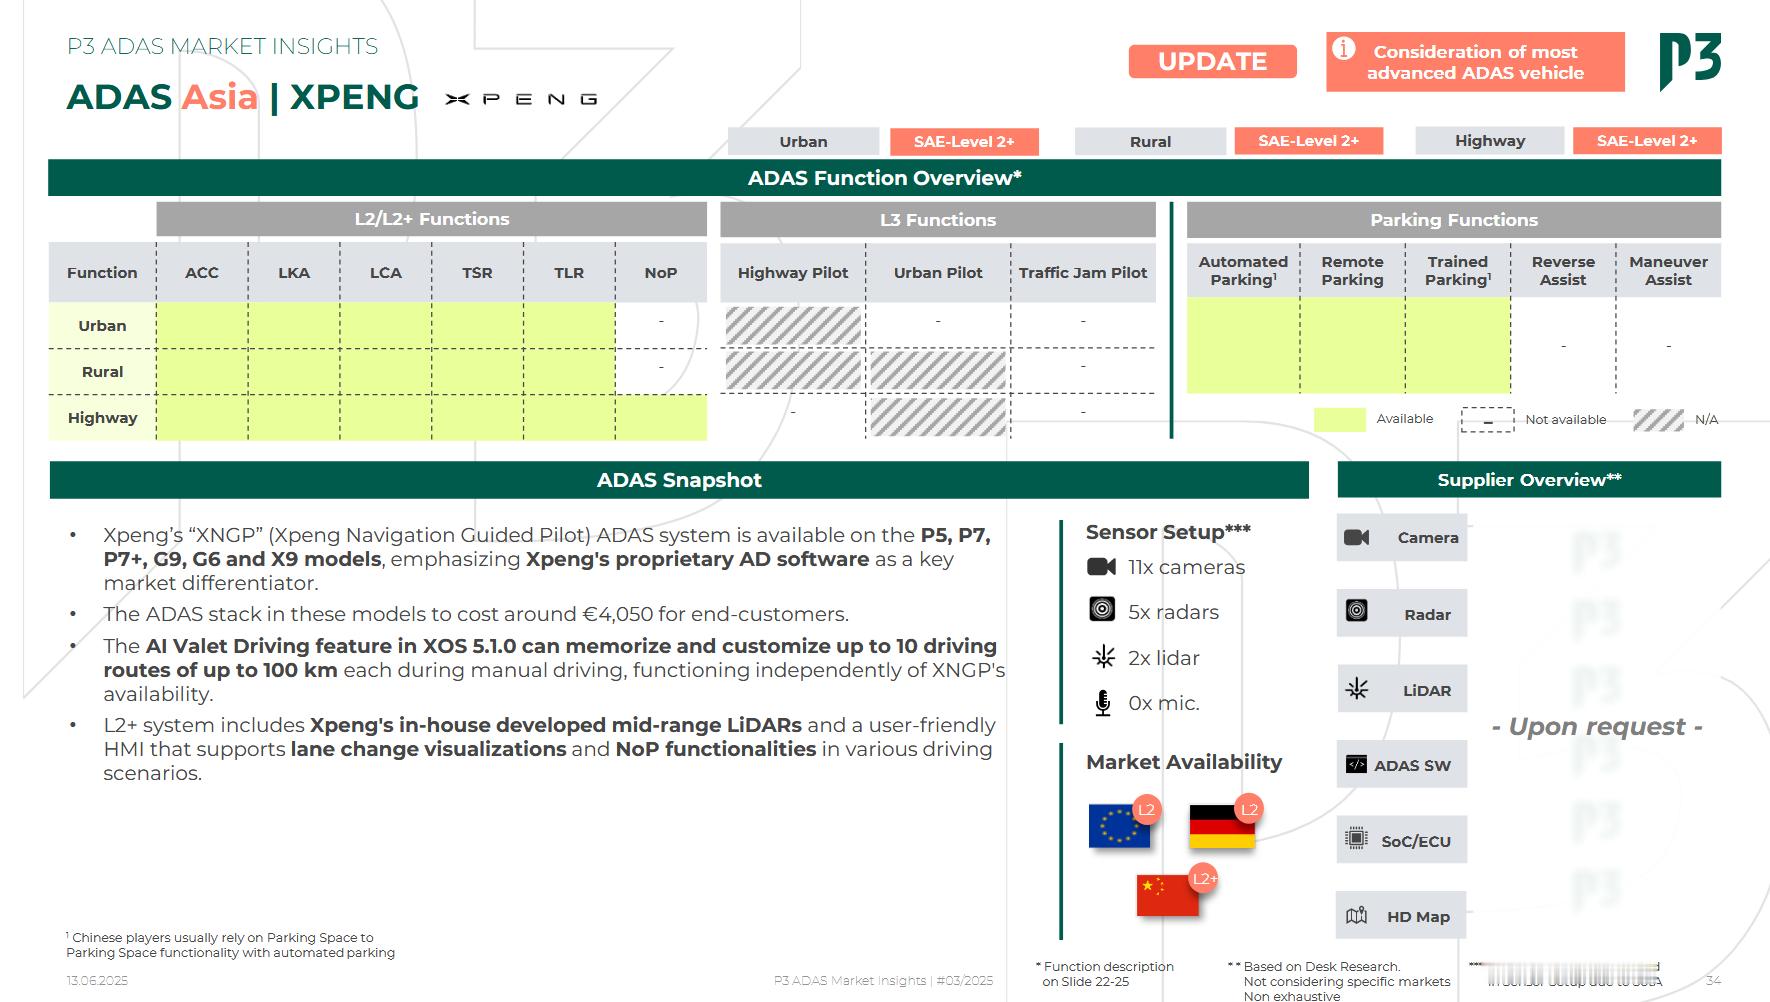Screen dimensions: 1770x1002
Task: Click the NoP column header
Action: point(661,272)
